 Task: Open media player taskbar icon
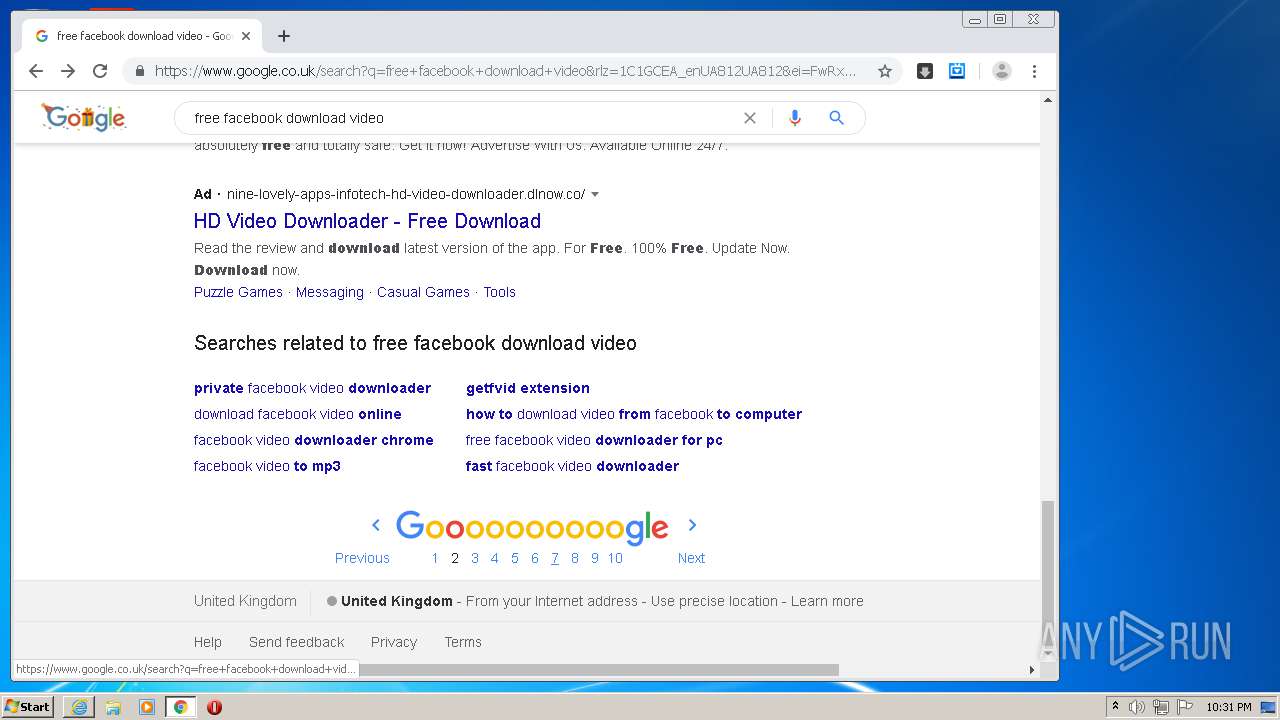tap(147, 707)
